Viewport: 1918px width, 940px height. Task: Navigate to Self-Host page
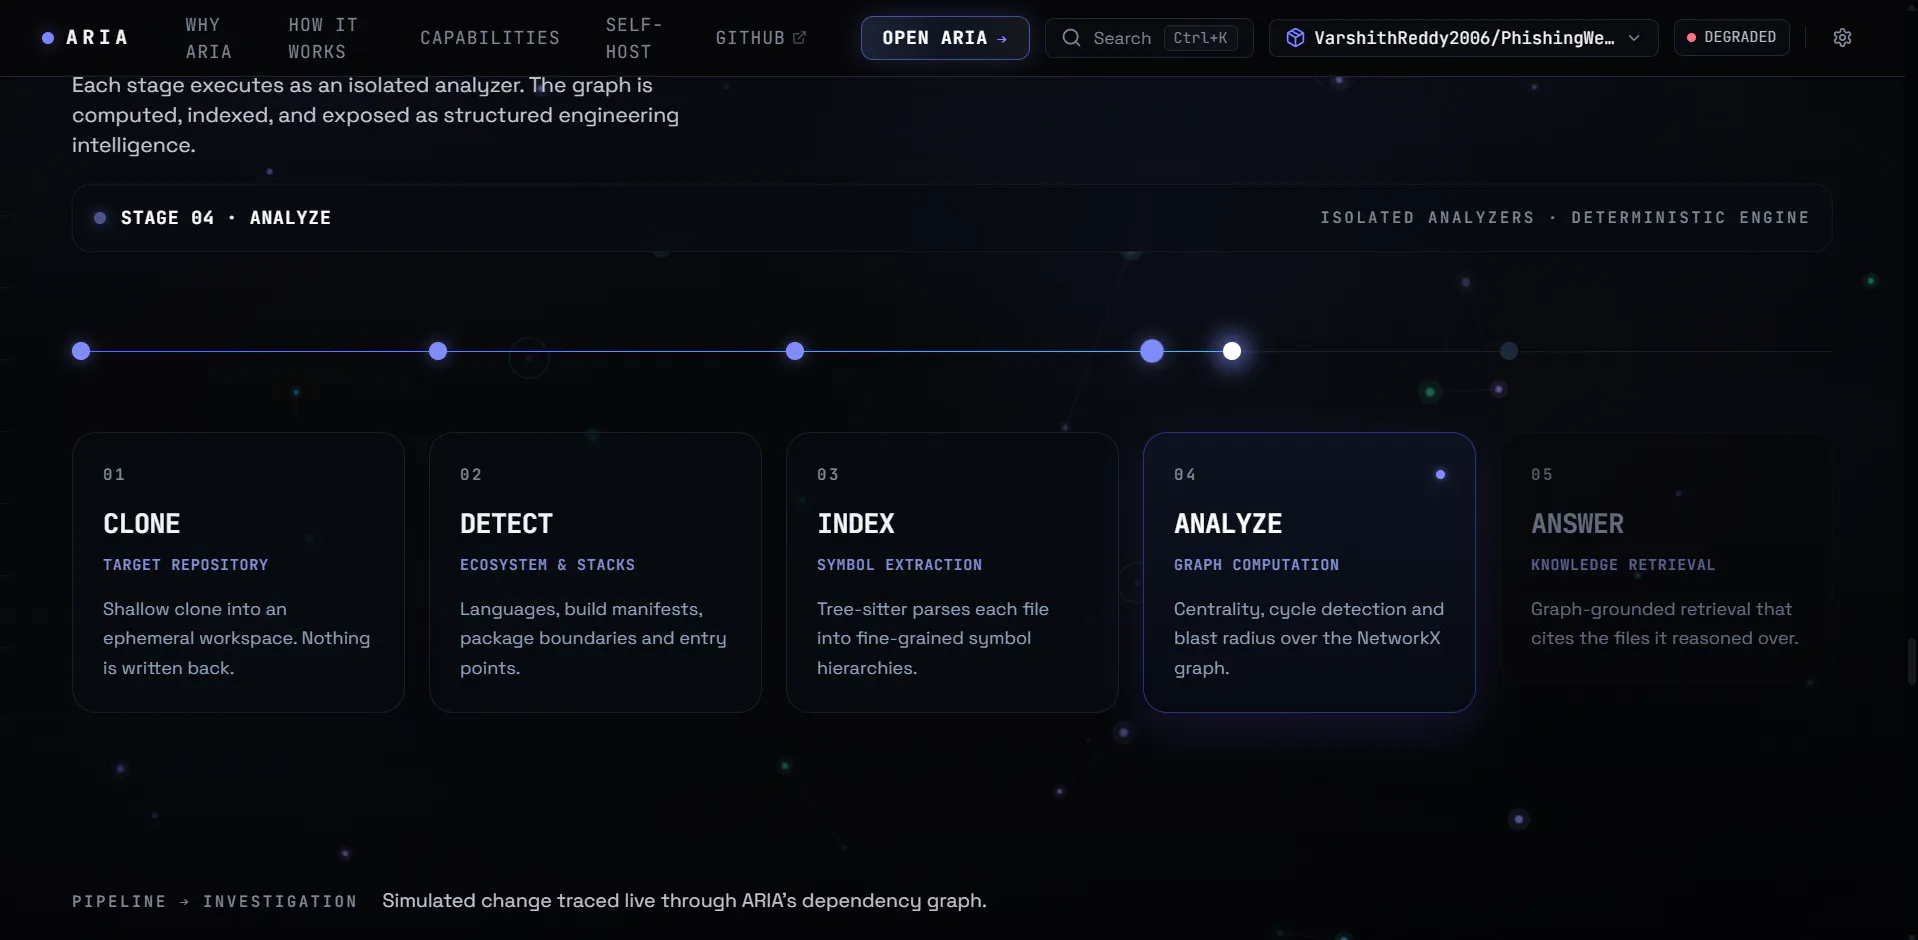point(633,38)
